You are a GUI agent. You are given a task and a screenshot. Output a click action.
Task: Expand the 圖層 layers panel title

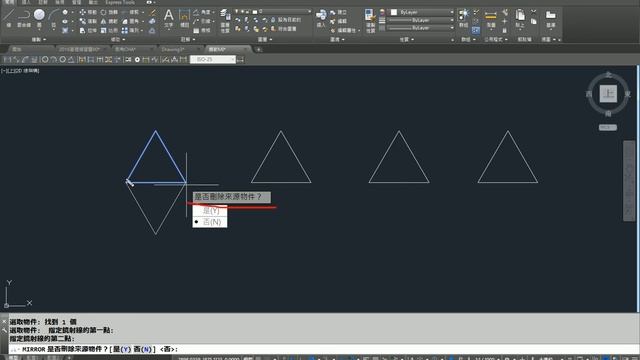(x=265, y=40)
